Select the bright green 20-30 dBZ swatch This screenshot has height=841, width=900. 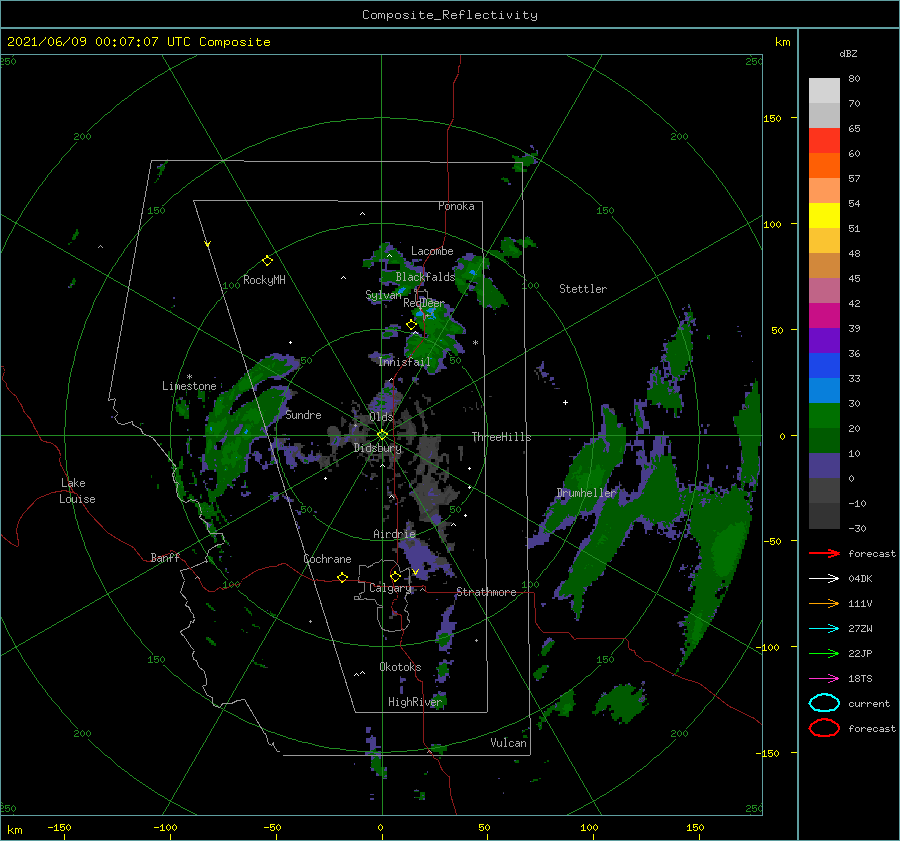click(824, 416)
